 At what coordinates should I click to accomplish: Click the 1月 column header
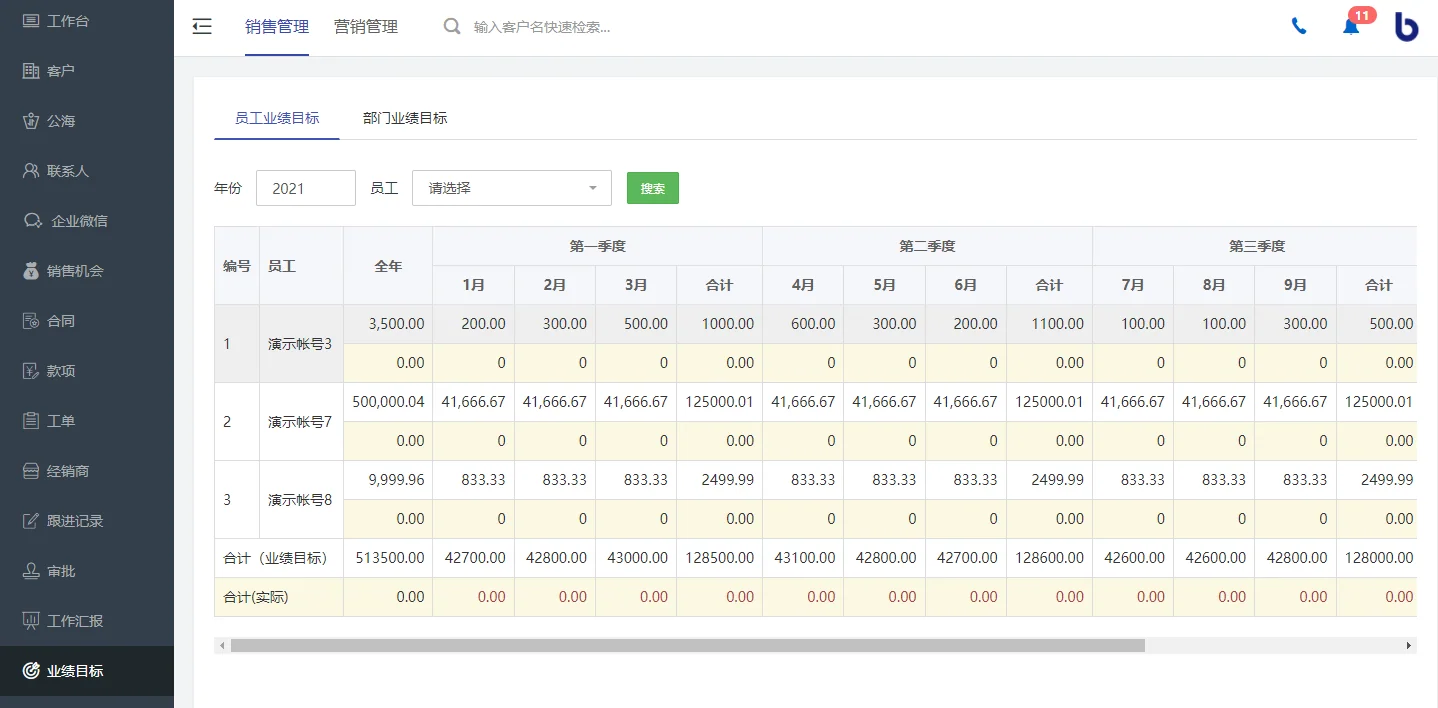point(474,285)
